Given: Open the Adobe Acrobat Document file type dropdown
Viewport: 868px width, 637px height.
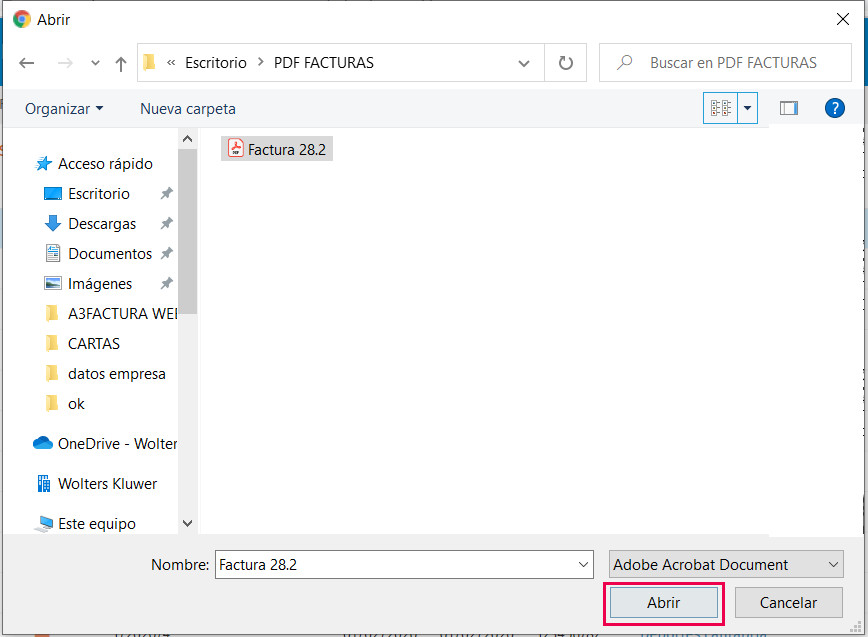Looking at the screenshot, I should [x=726, y=565].
